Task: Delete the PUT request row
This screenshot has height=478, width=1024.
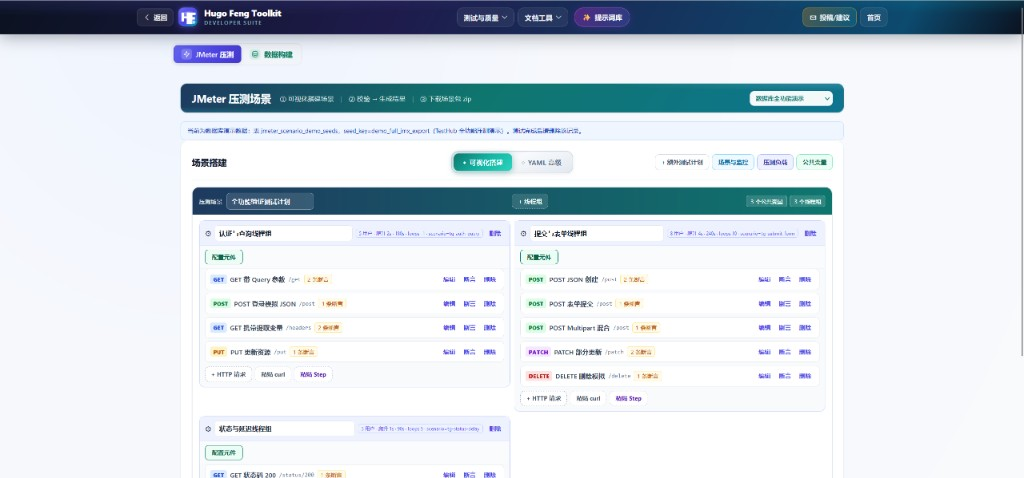Action: (x=490, y=352)
